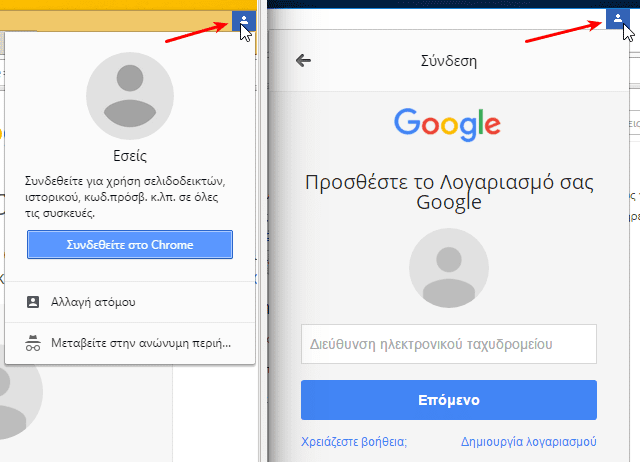The image size is (640, 462).
Task: Click the profile icon in right Chrome window
Action: click(618, 19)
